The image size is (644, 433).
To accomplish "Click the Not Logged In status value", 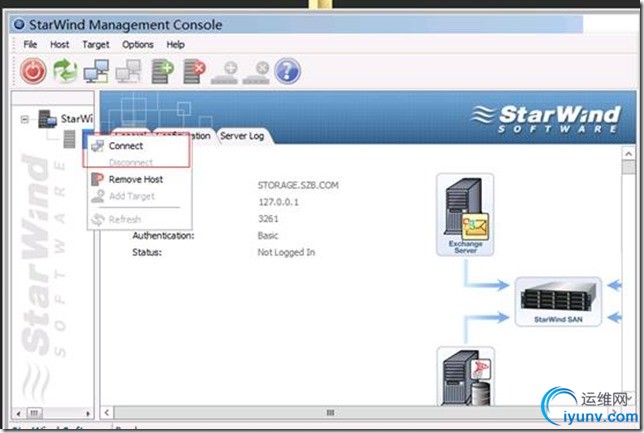I will (x=286, y=252).
